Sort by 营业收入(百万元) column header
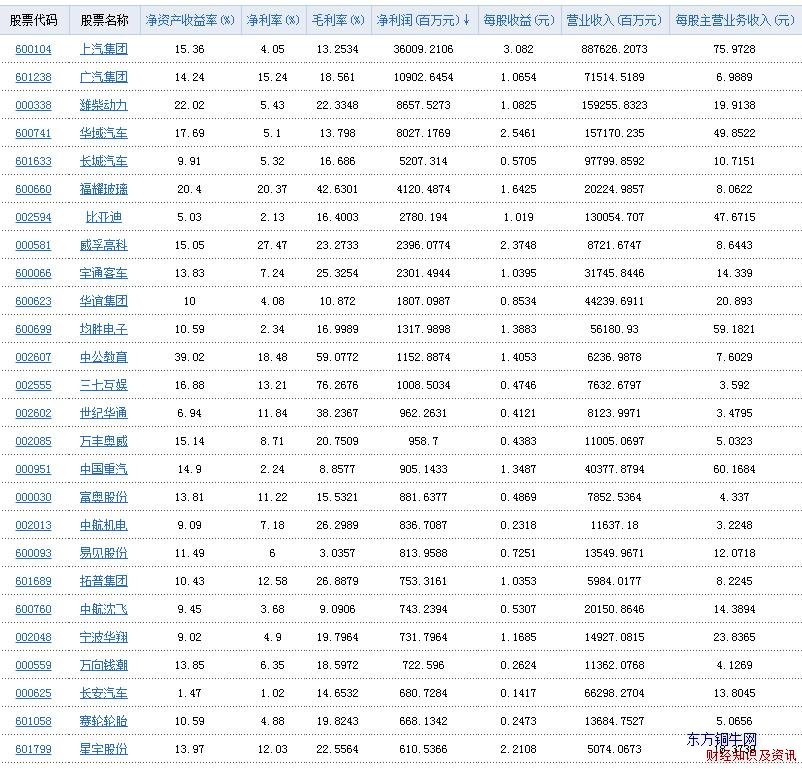 [614, 20]
